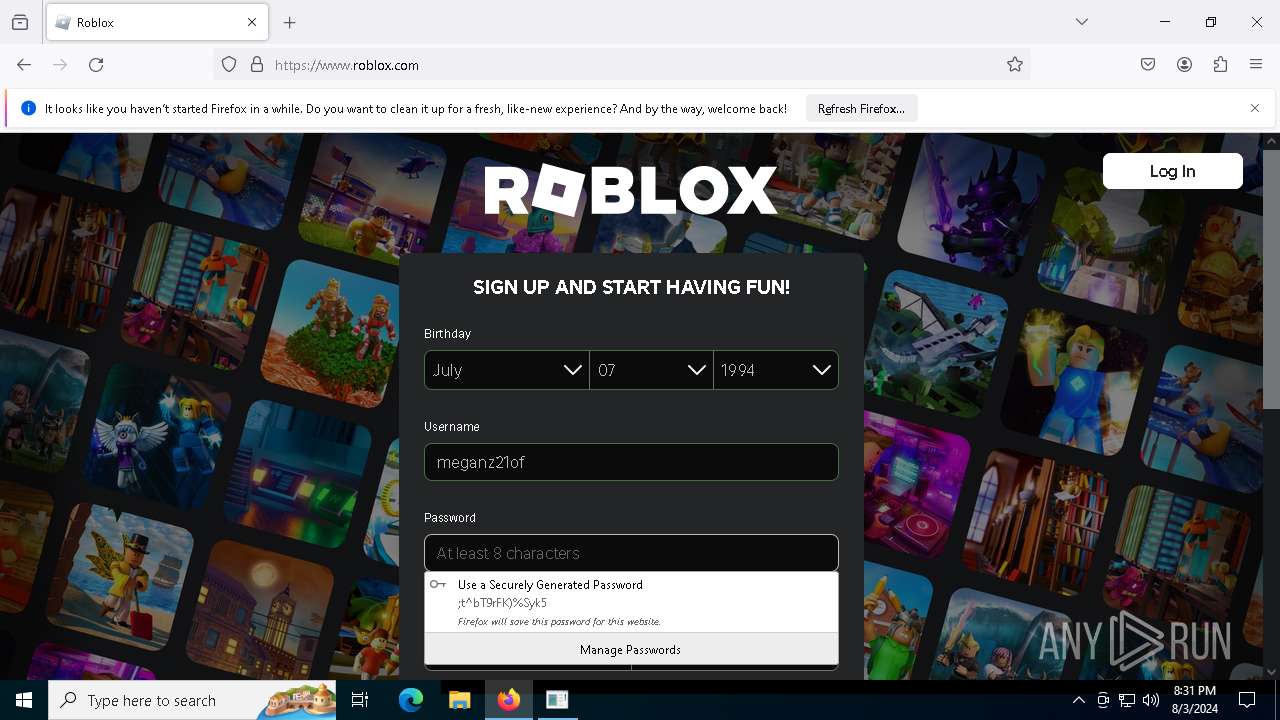Click the page vertical scrollbar
The height and width of the screenshot is (720, 1280).
click(x=1271, y=279)
